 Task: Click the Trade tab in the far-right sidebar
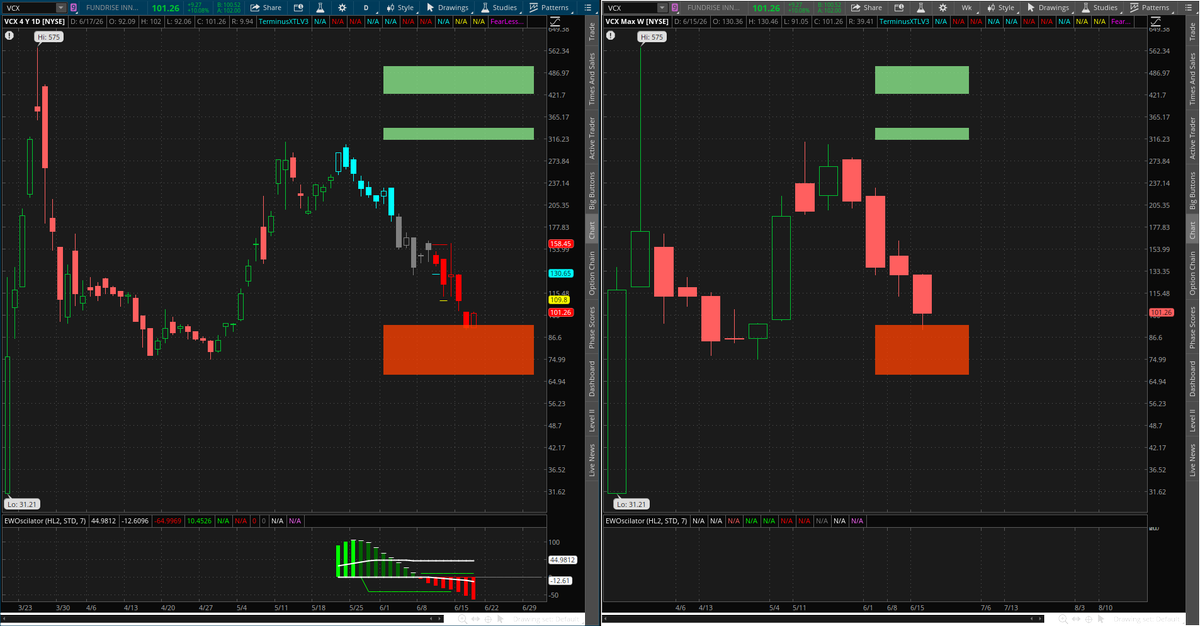[1192, 32]
